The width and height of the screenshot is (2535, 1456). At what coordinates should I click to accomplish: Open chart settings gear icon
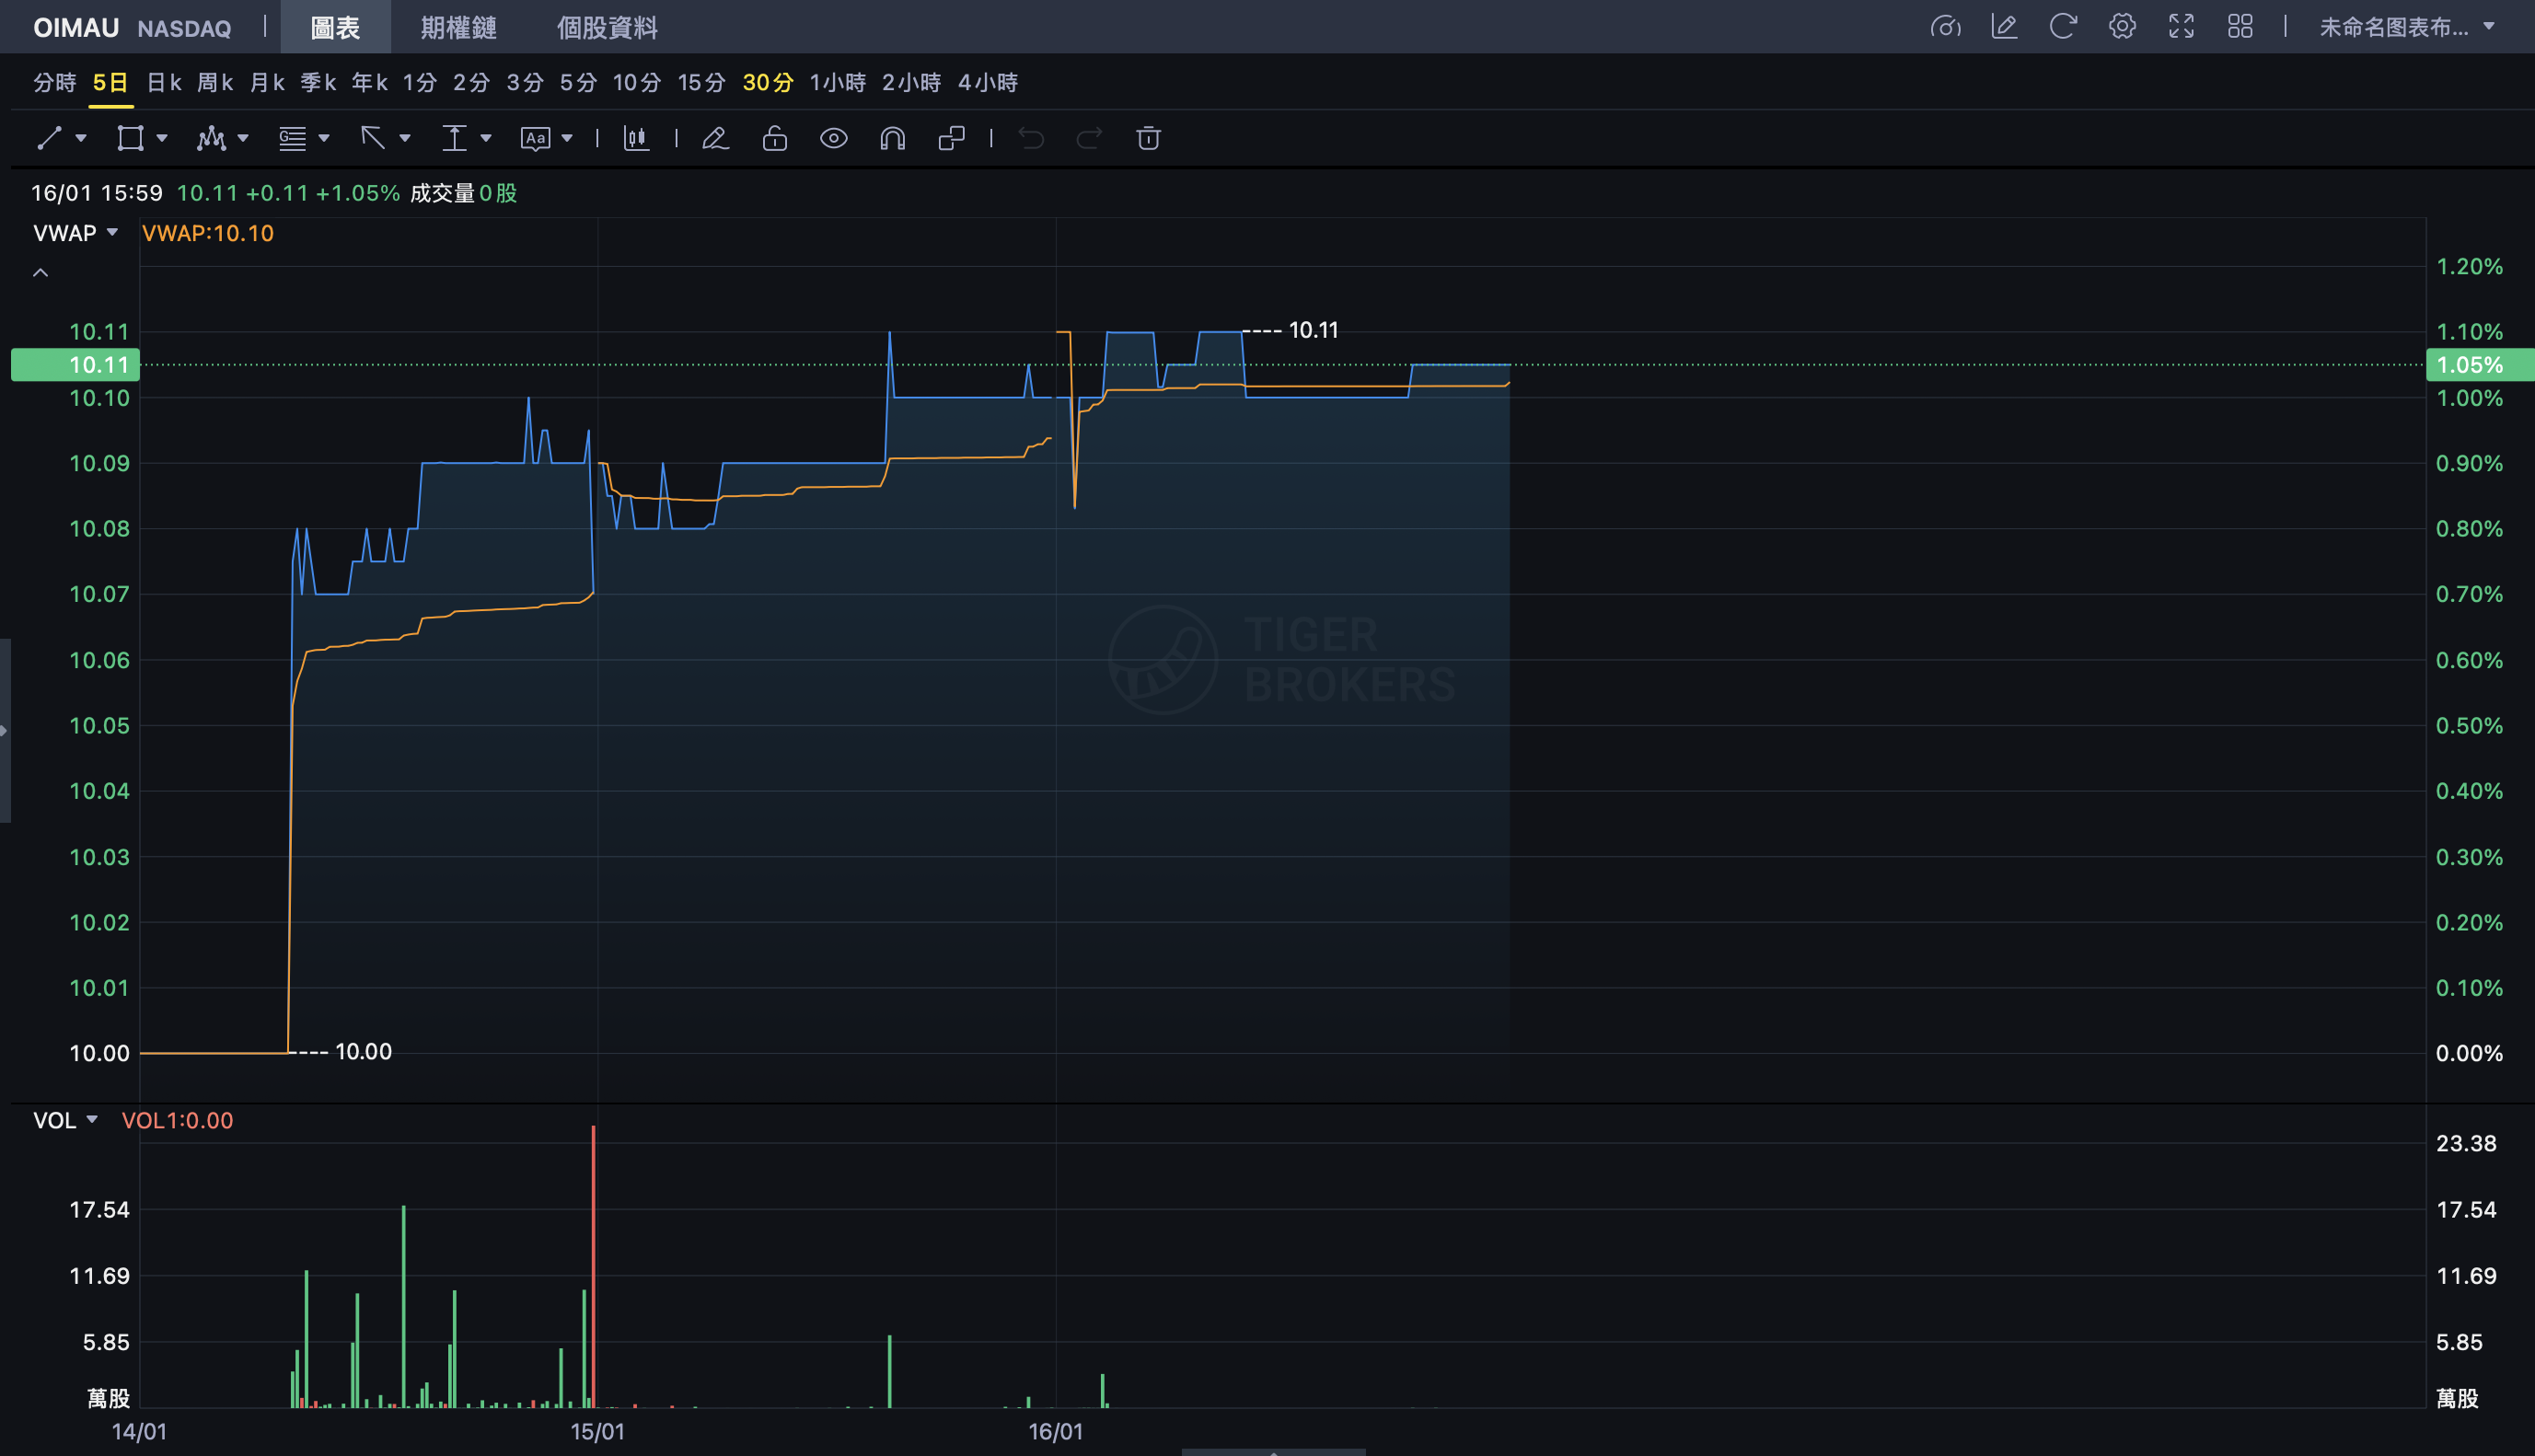point(2122,27)
